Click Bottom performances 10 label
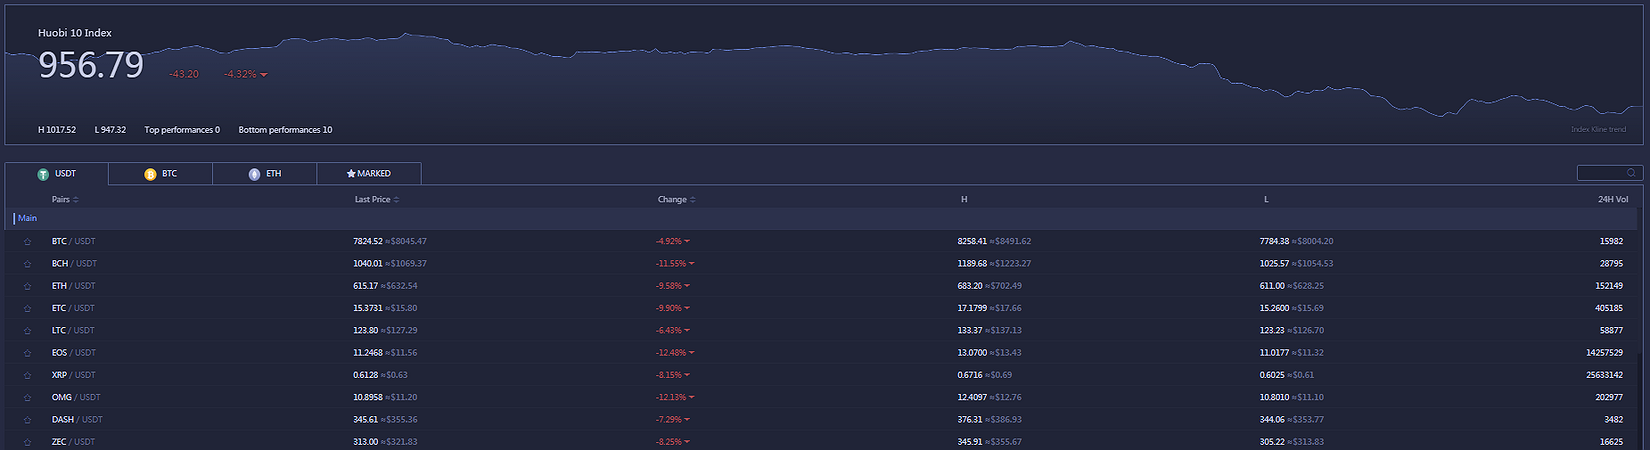Image resolution: width=1650 pixels, height=450 pixels. 285,130
